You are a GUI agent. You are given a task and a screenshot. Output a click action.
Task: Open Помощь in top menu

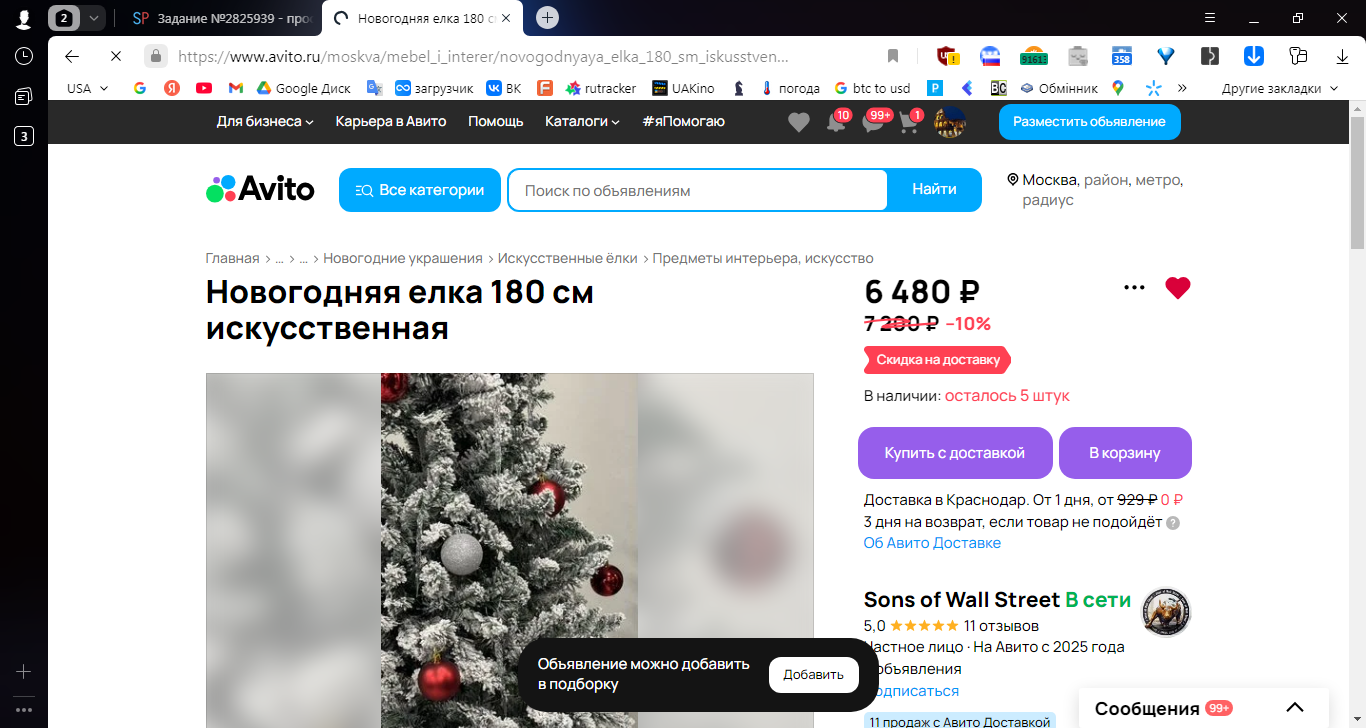[496, 121]
